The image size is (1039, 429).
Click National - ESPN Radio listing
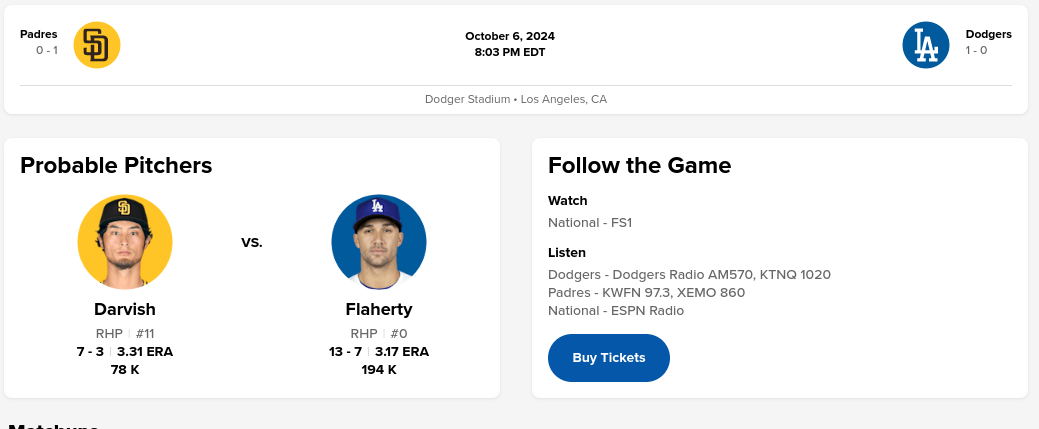(616, 310)
